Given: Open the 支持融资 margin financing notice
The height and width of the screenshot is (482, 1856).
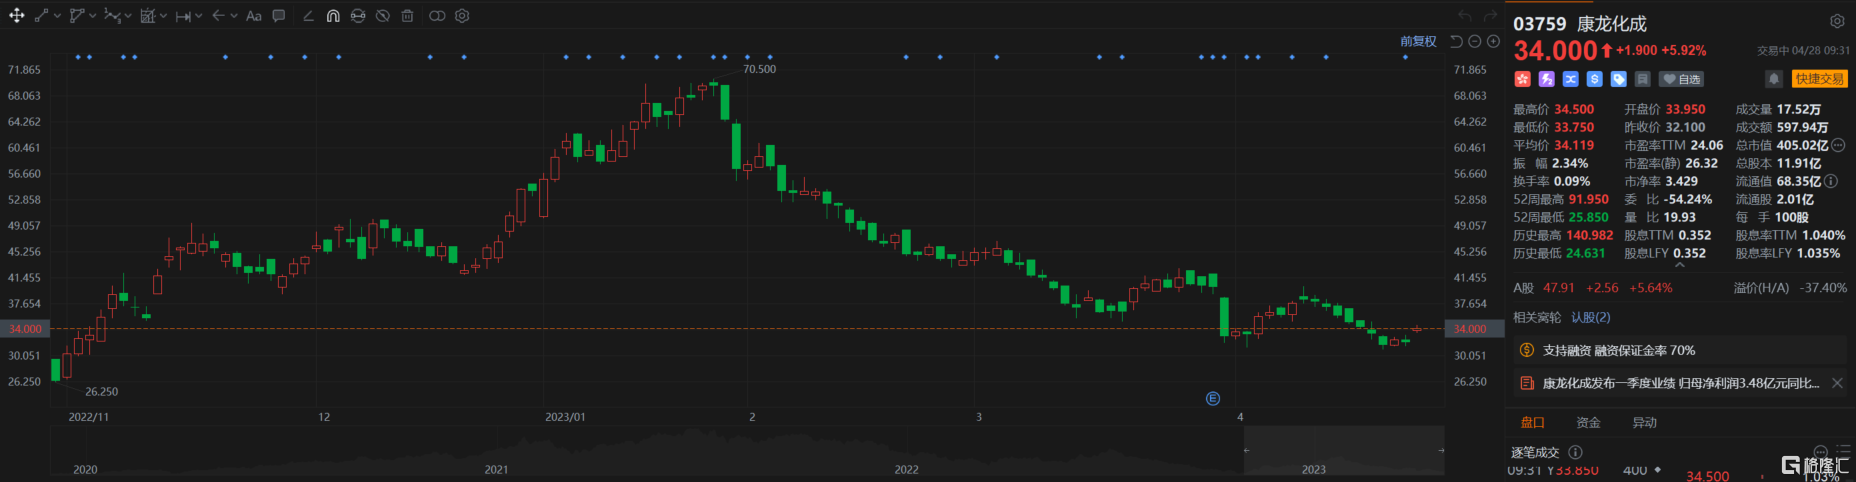Looking at the screenshot, I should tap(1680, 350).
